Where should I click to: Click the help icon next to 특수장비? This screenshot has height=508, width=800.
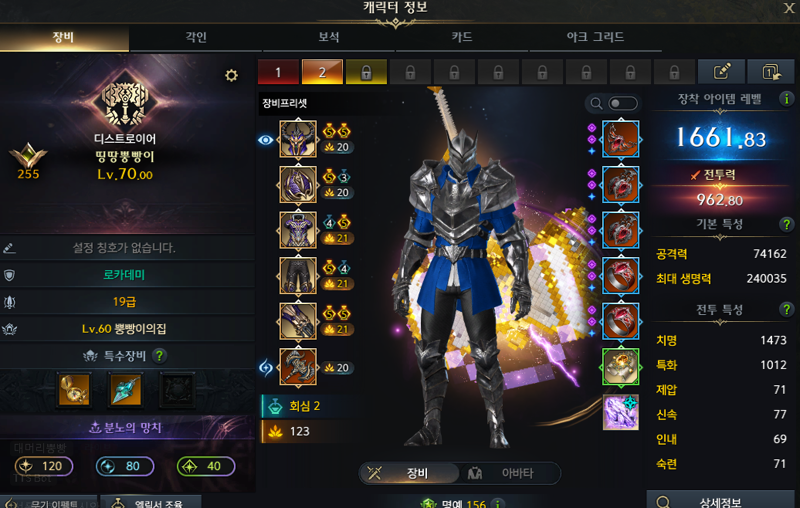coord(160,355)
